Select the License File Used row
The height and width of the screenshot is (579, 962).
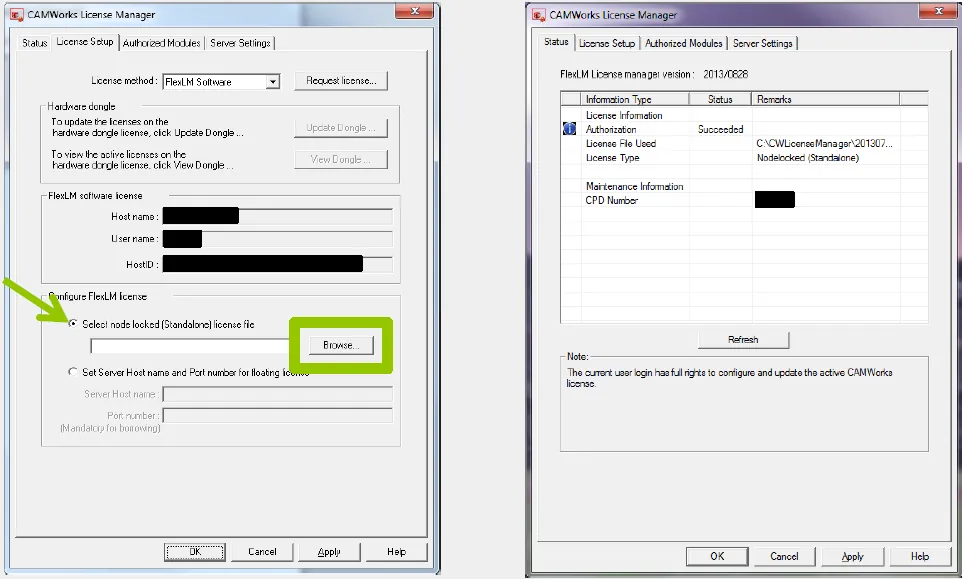(x=744, y=144)
